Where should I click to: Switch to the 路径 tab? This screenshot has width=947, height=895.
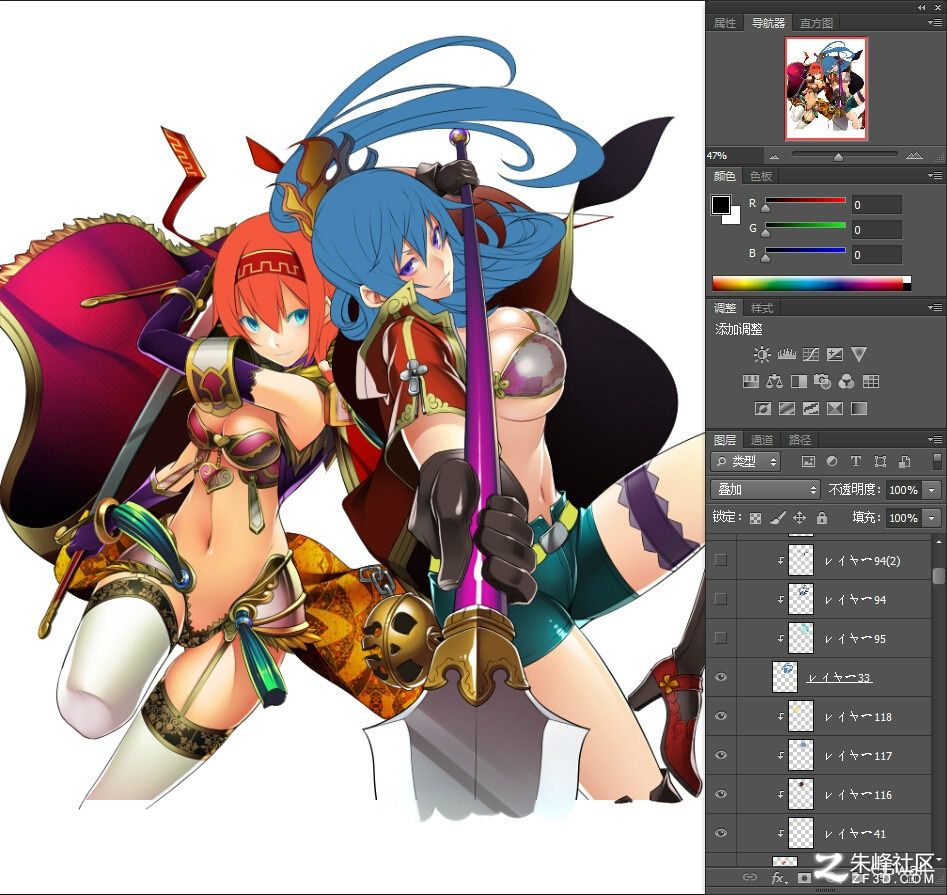click(800, 440)
